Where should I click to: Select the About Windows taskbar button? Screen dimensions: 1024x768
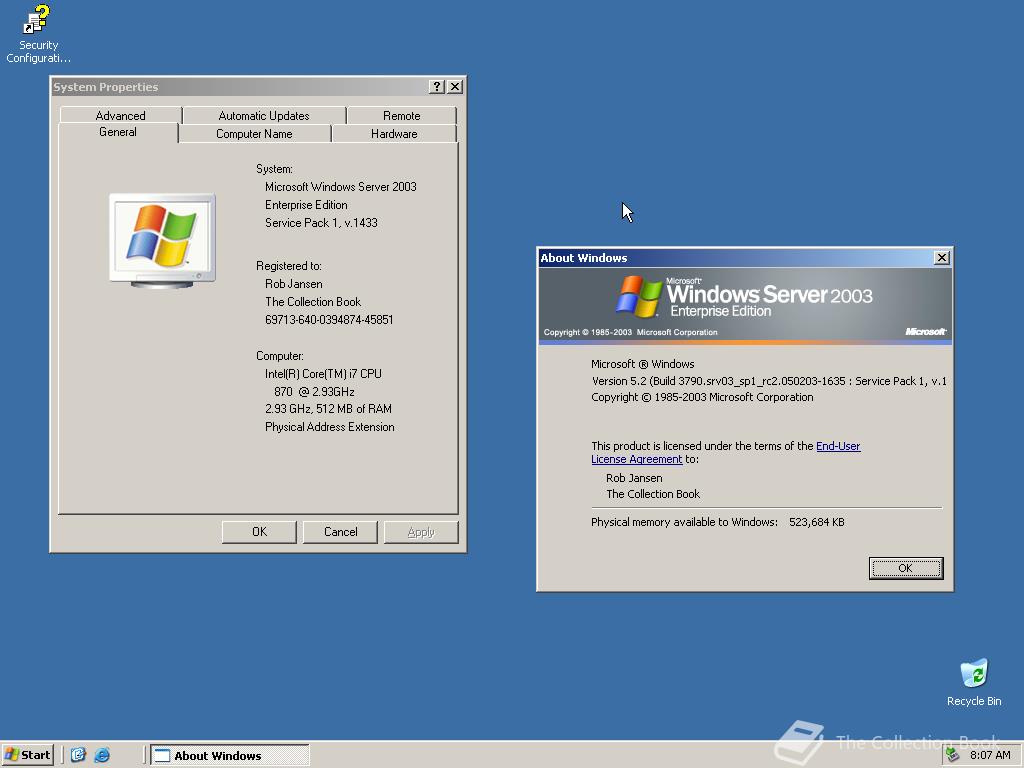click(x=230, y=755)
